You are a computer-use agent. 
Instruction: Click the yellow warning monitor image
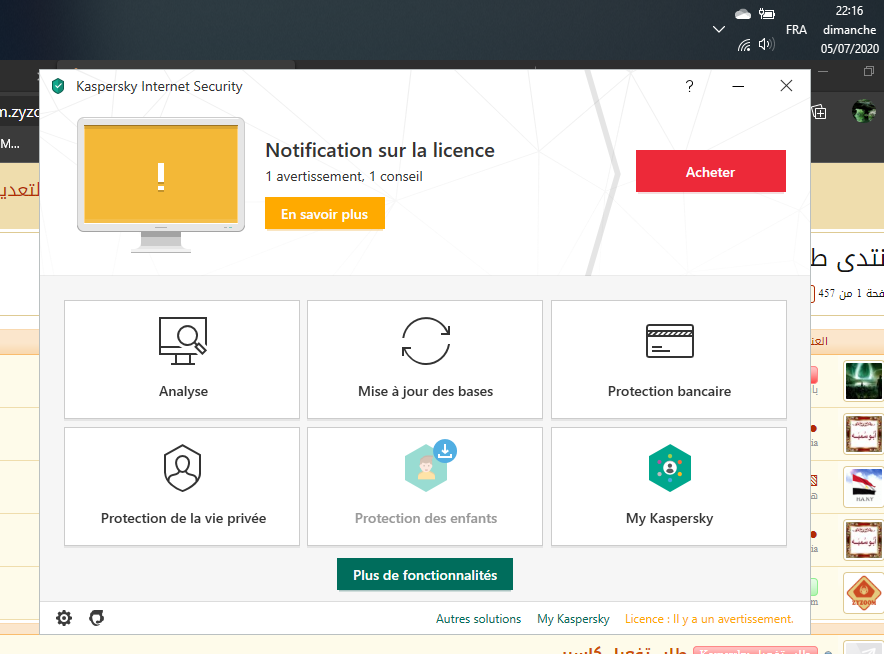[x=161, y=184]
